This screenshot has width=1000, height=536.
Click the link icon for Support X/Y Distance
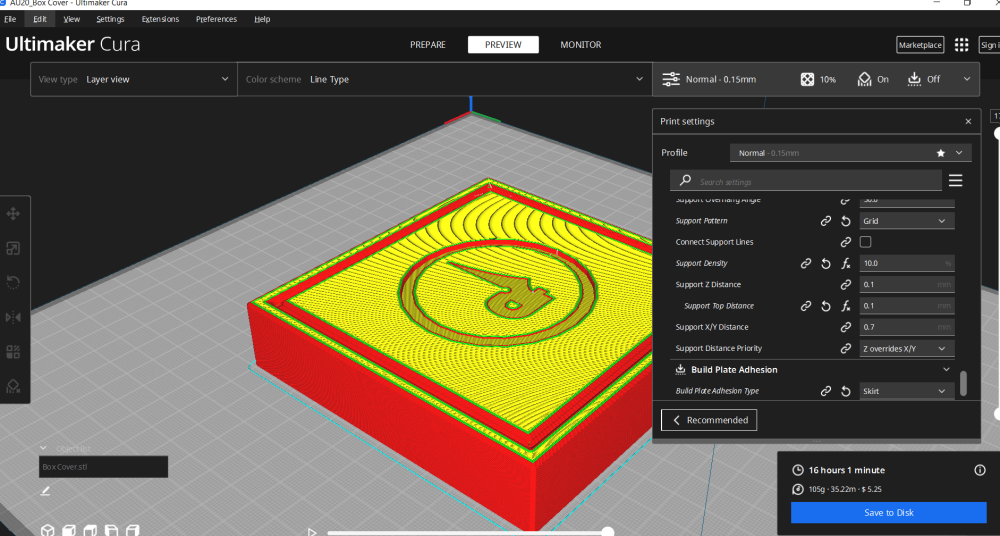click(x=846, y=327)
